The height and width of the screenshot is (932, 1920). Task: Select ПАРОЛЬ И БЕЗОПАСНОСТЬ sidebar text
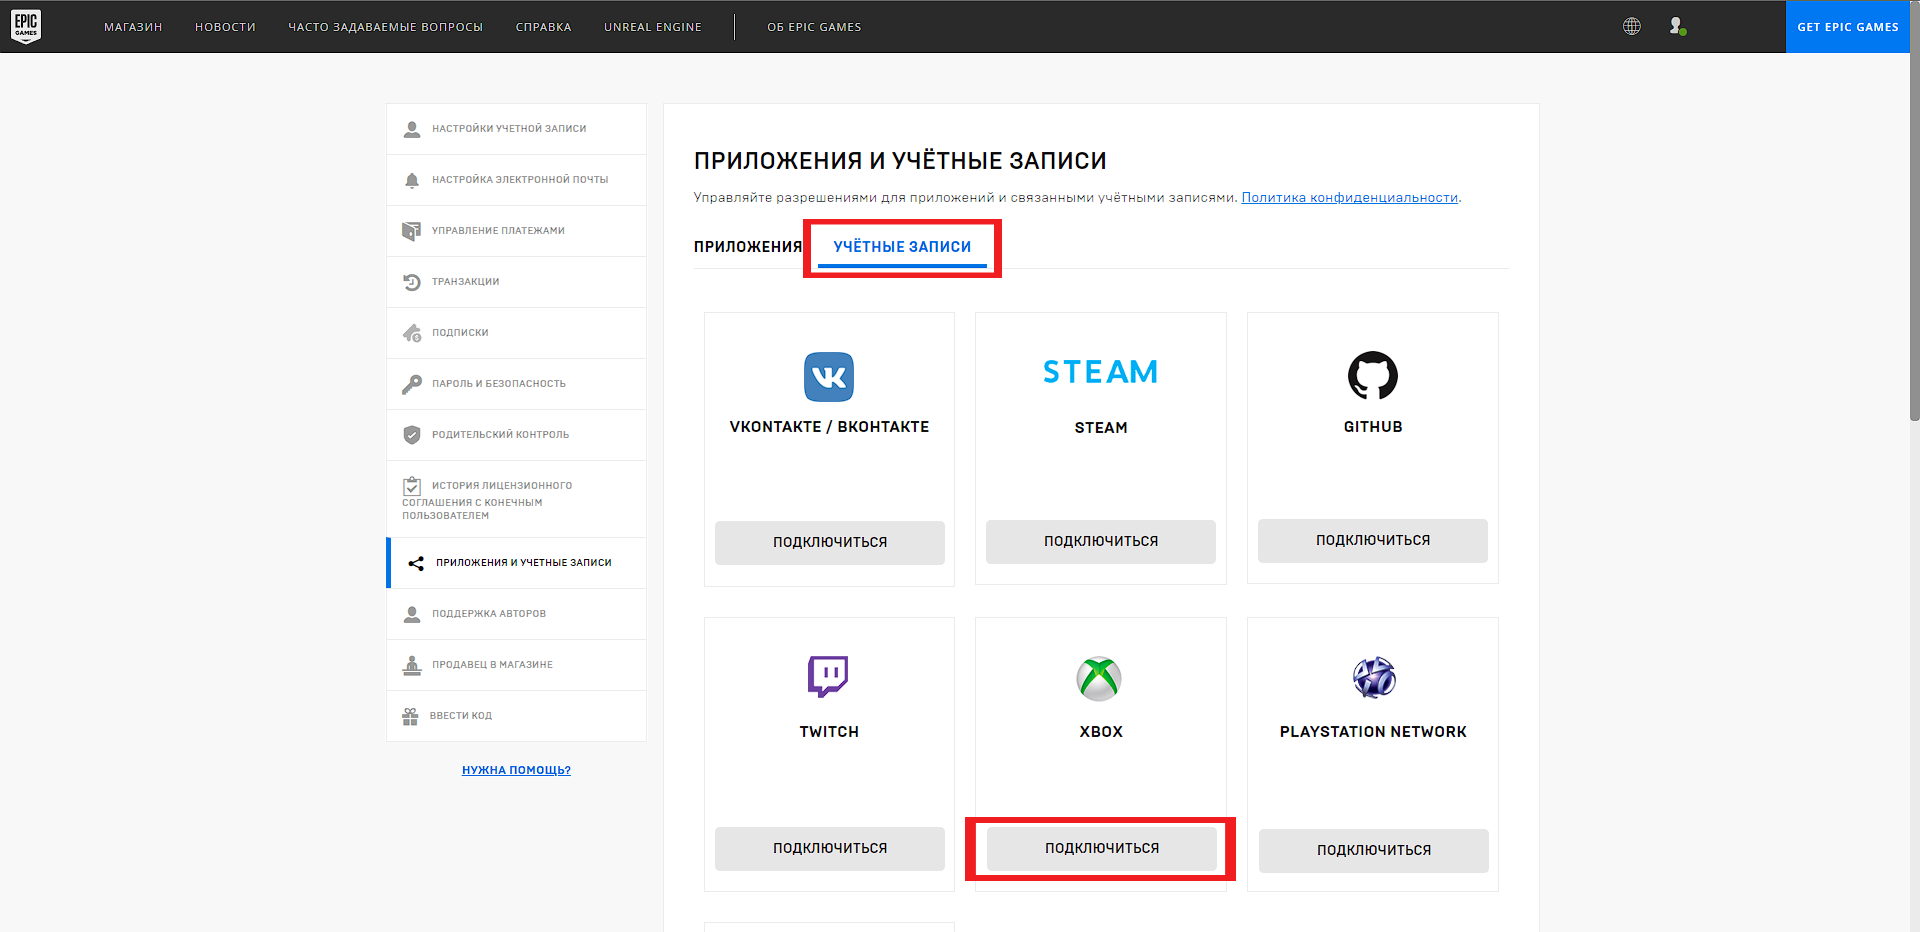pyautogui.click(x=499, y=384)
